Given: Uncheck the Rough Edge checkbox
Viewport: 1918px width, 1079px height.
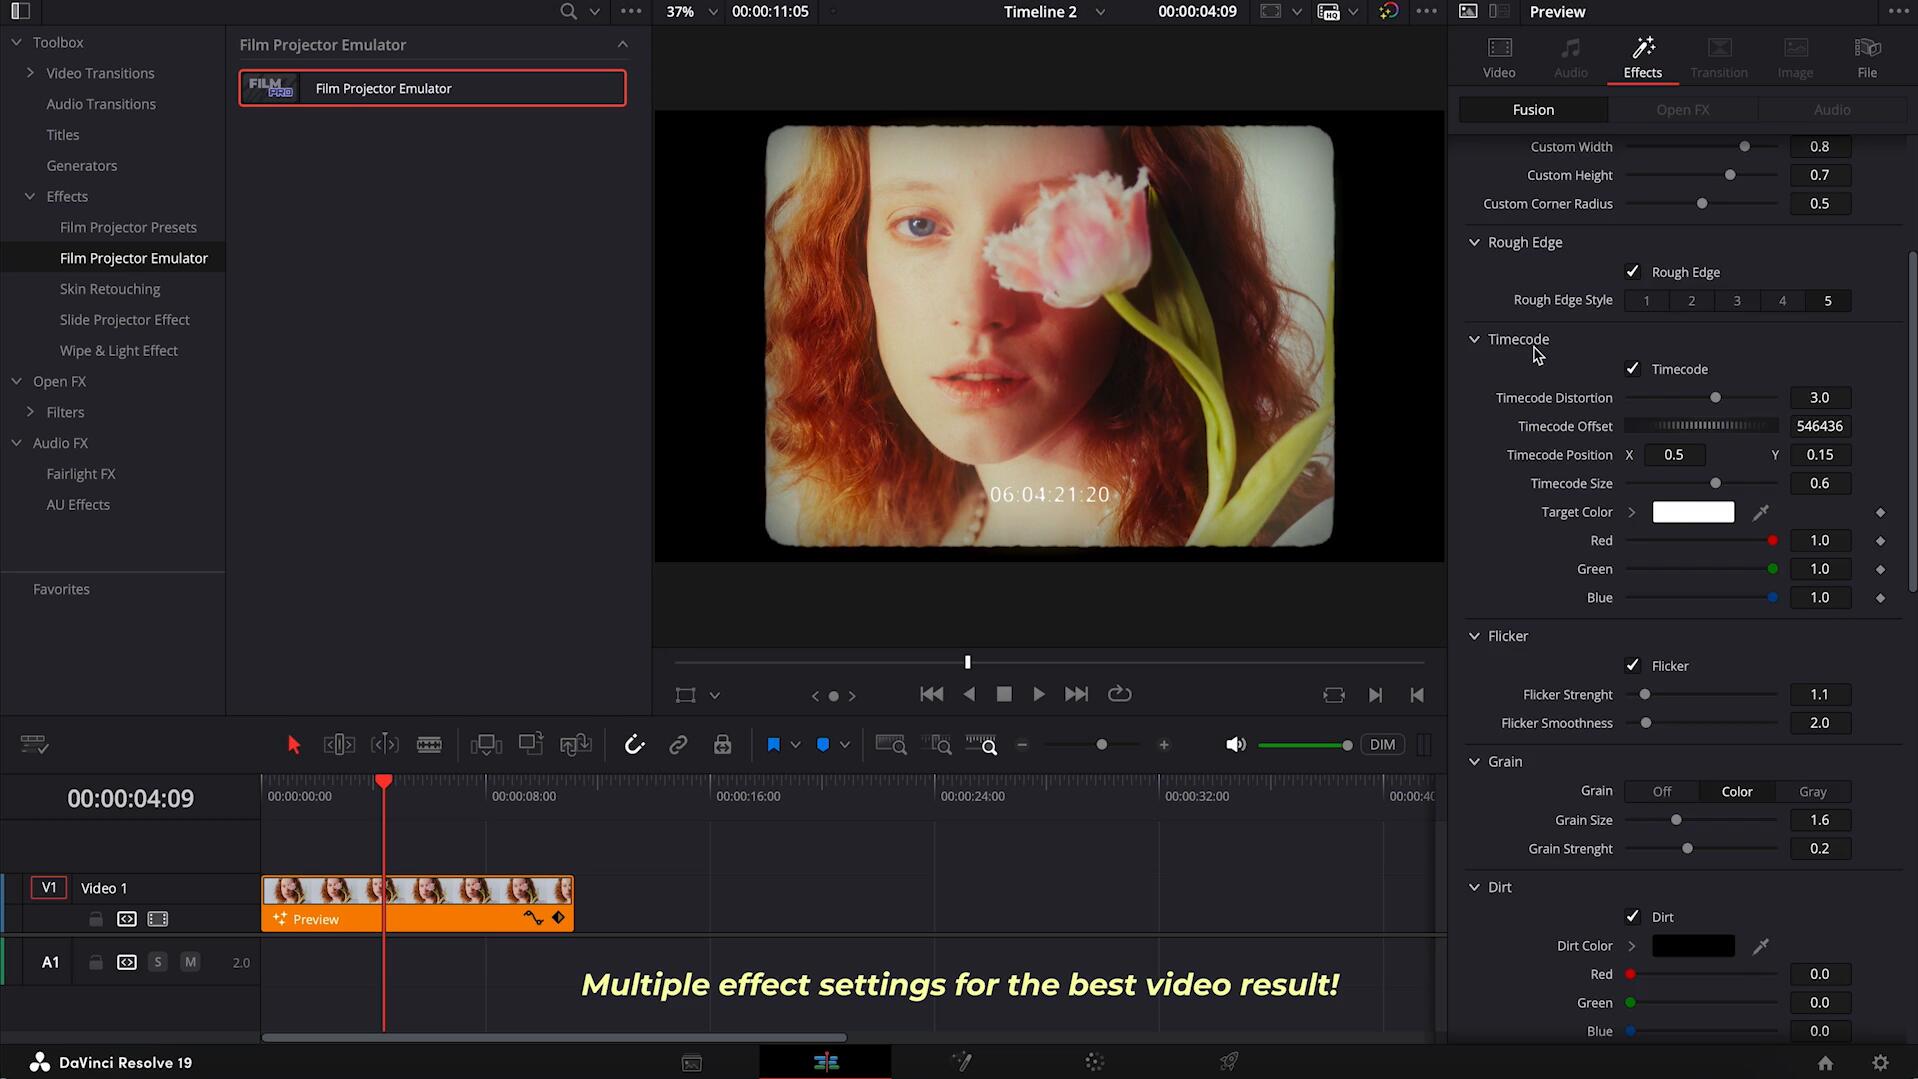Looking at the screenshot, I should (1632, 272).
